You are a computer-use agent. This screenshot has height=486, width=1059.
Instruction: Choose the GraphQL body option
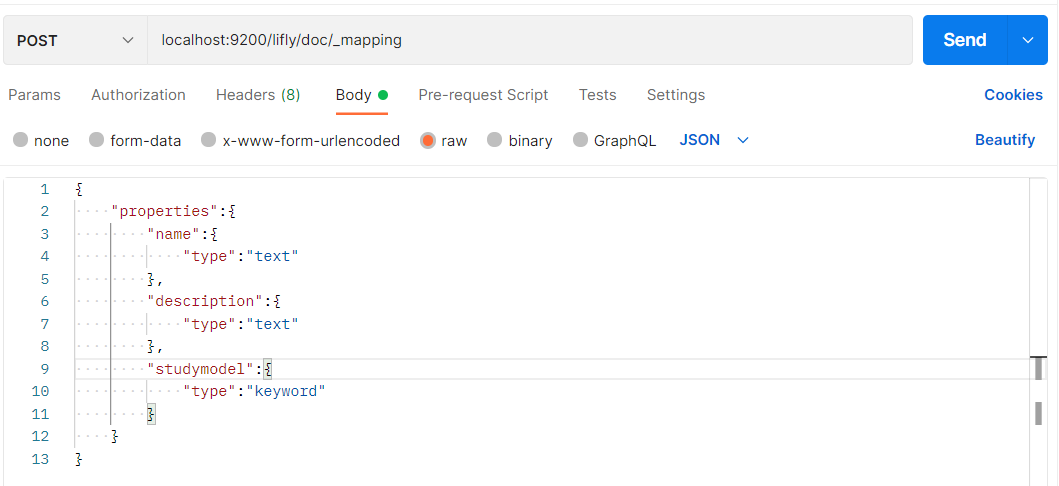click(581, 141)
